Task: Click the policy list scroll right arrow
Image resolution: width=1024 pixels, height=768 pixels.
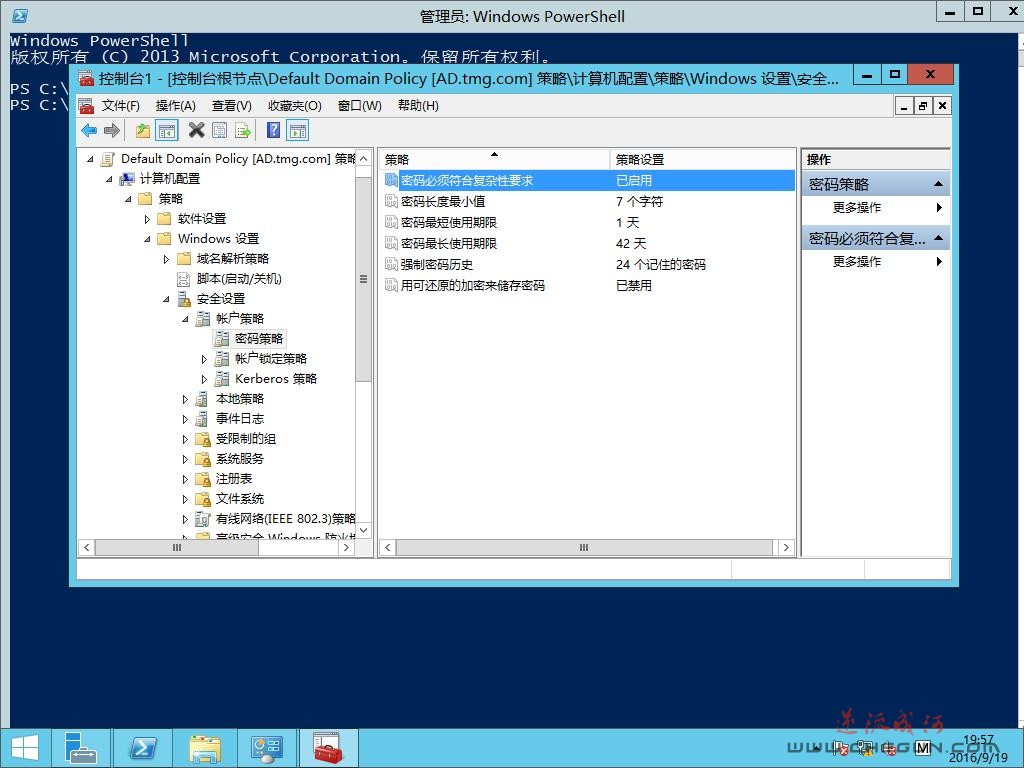Action: [786, 547]
